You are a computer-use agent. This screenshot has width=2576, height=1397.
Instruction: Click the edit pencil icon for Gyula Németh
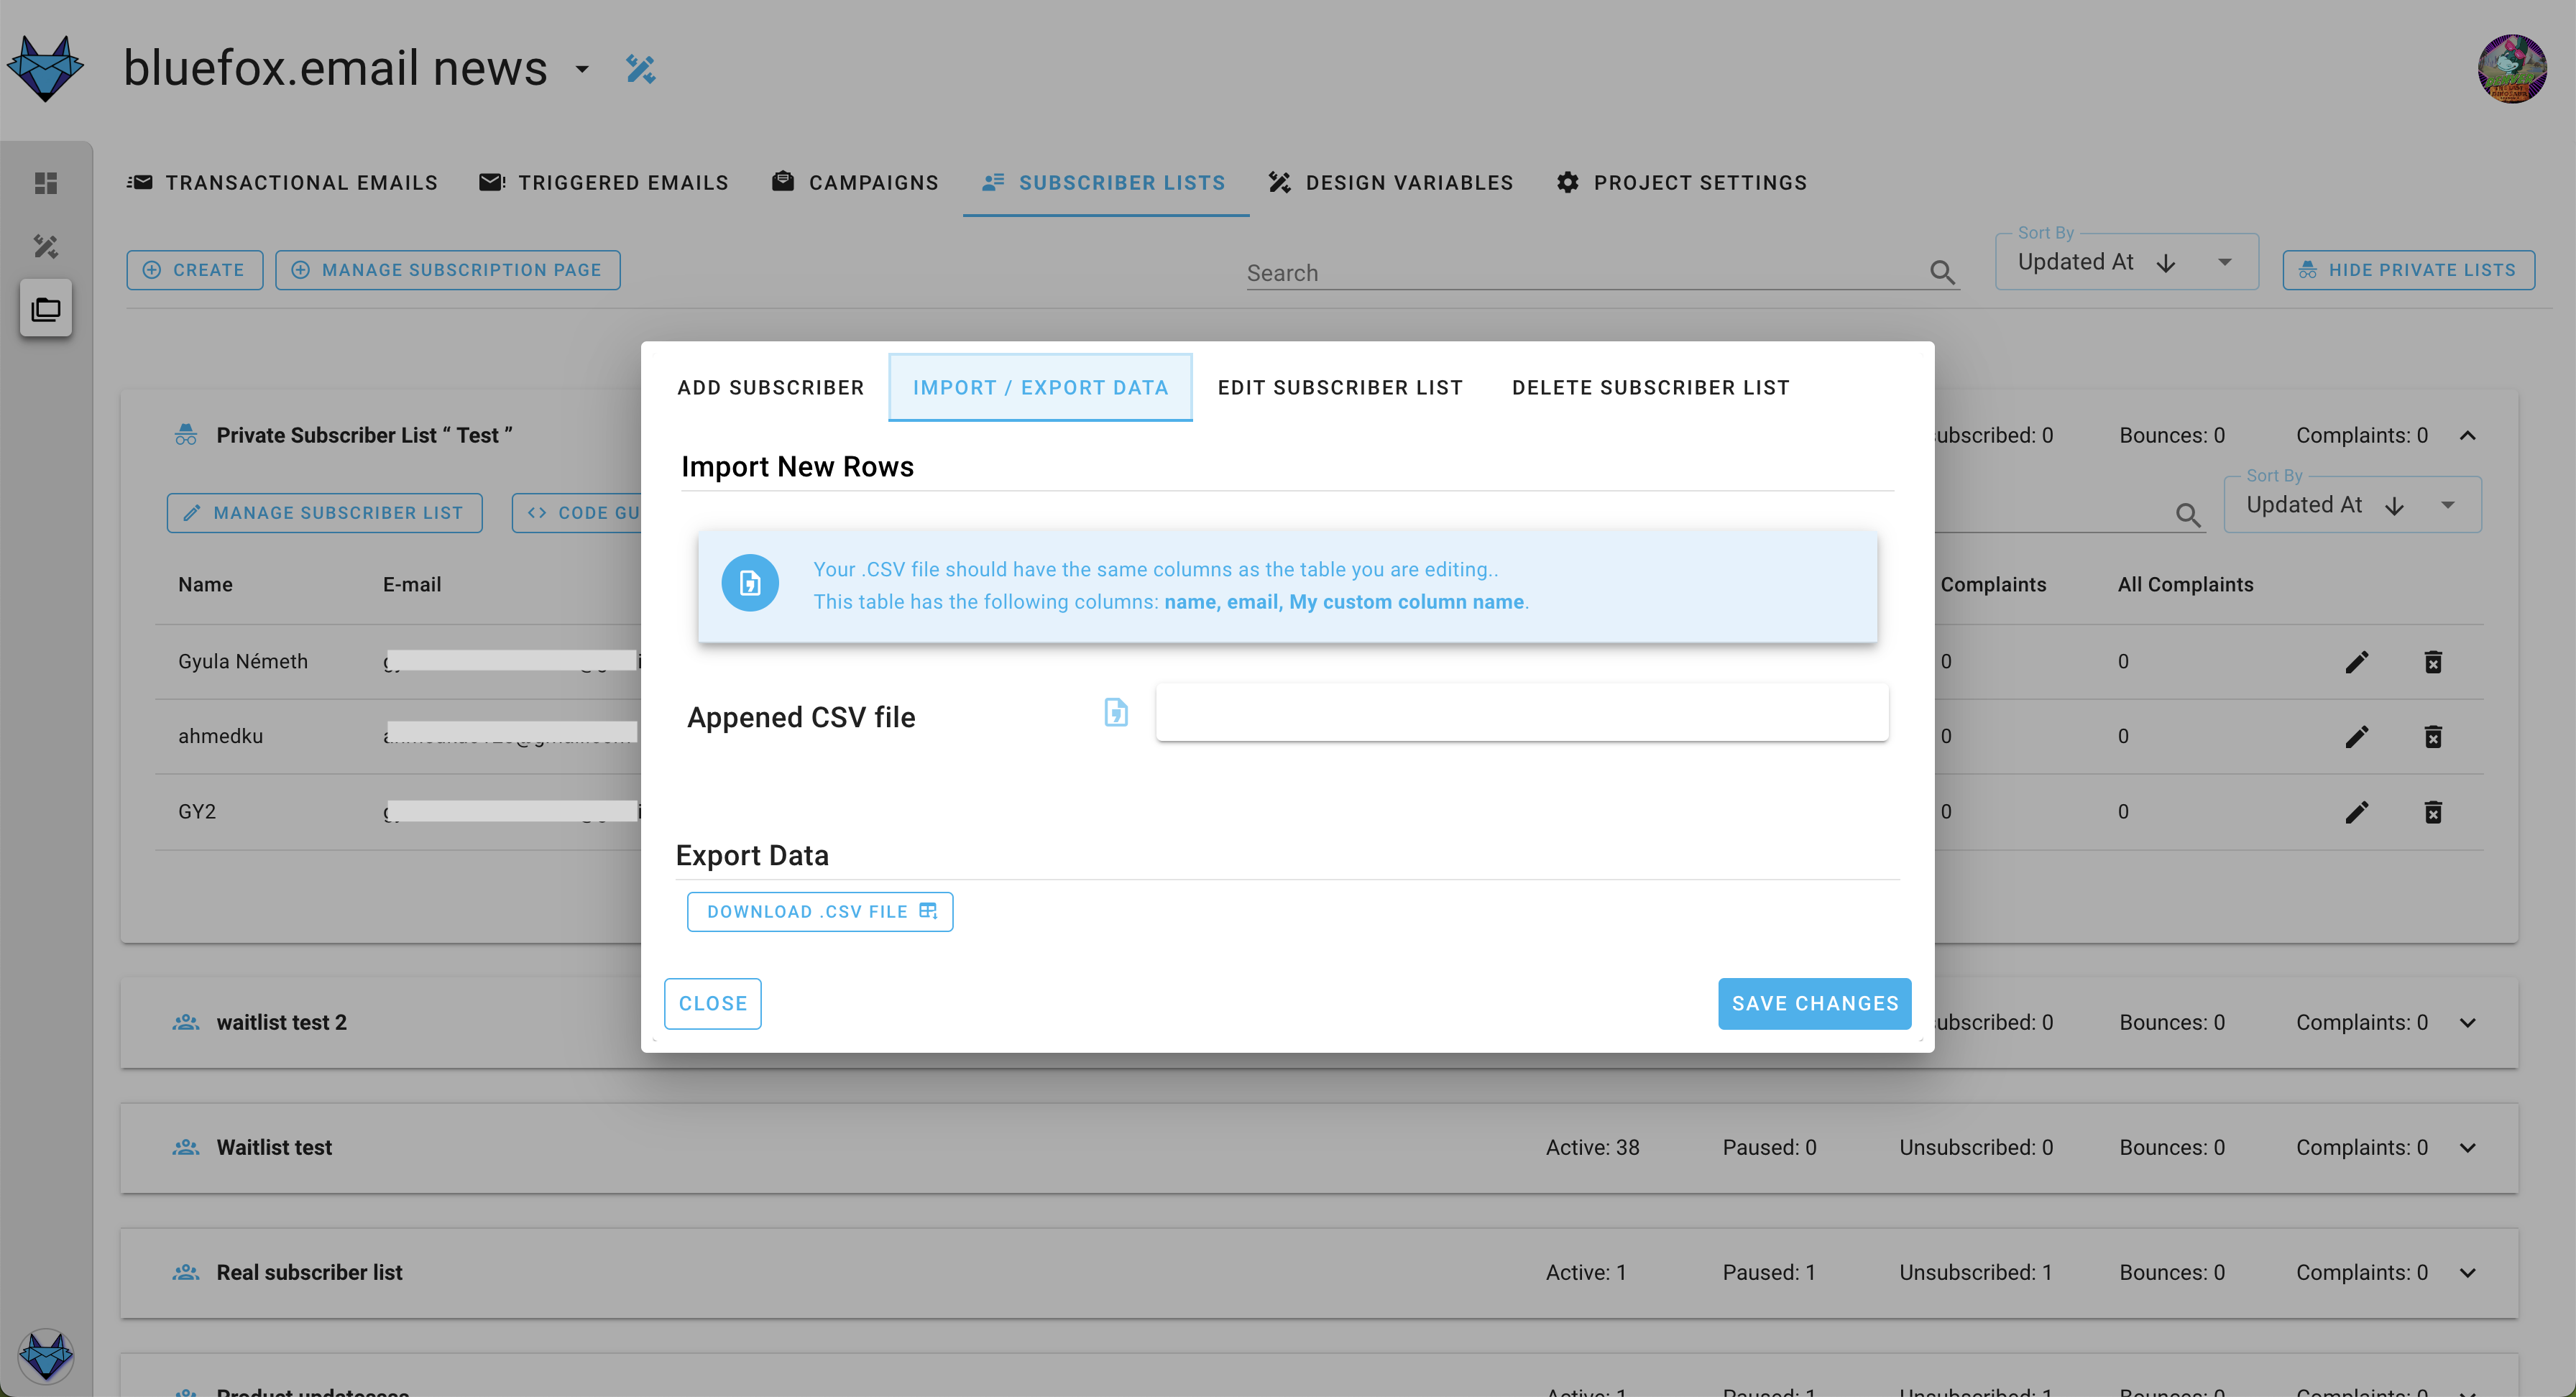coord(2357,660)
